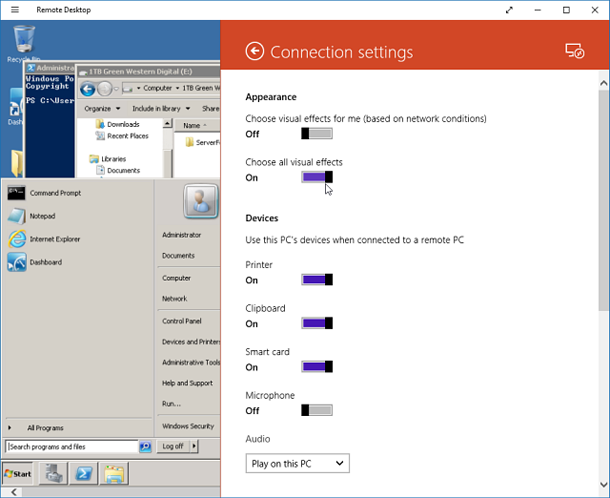Click the Log off button

tap(172, 446)
